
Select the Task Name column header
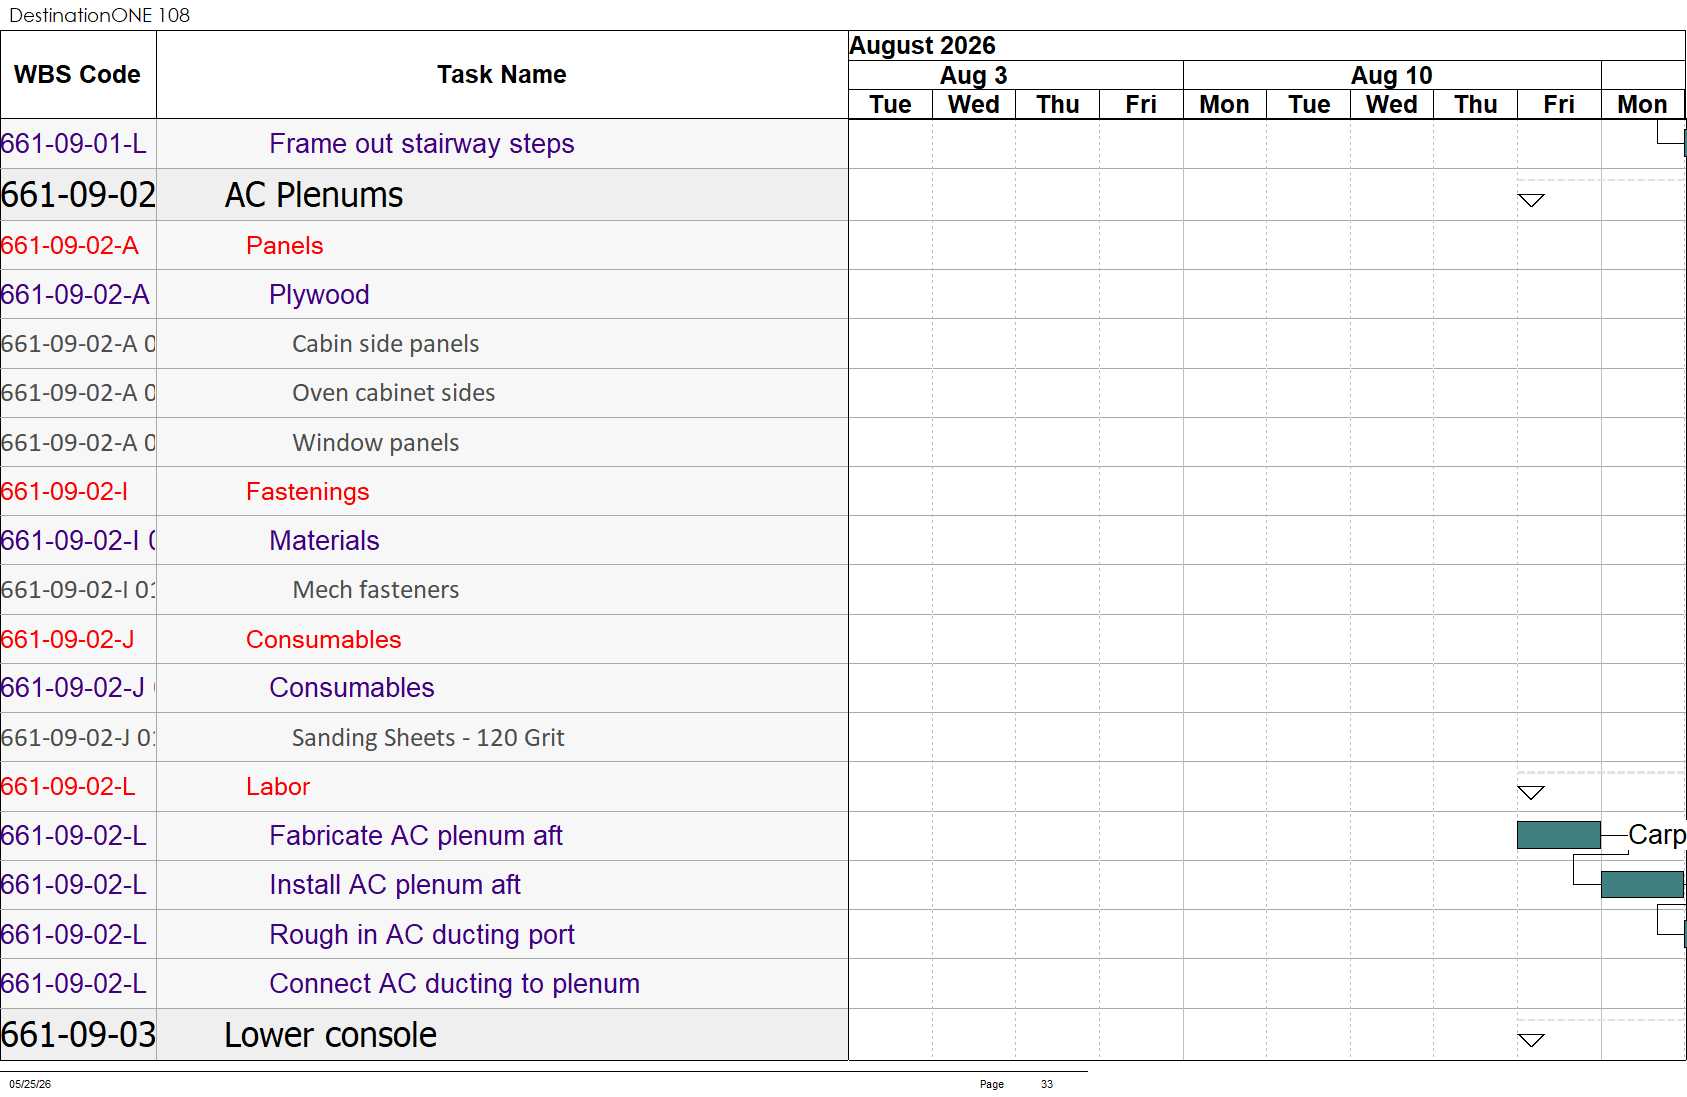click(502, 75)
